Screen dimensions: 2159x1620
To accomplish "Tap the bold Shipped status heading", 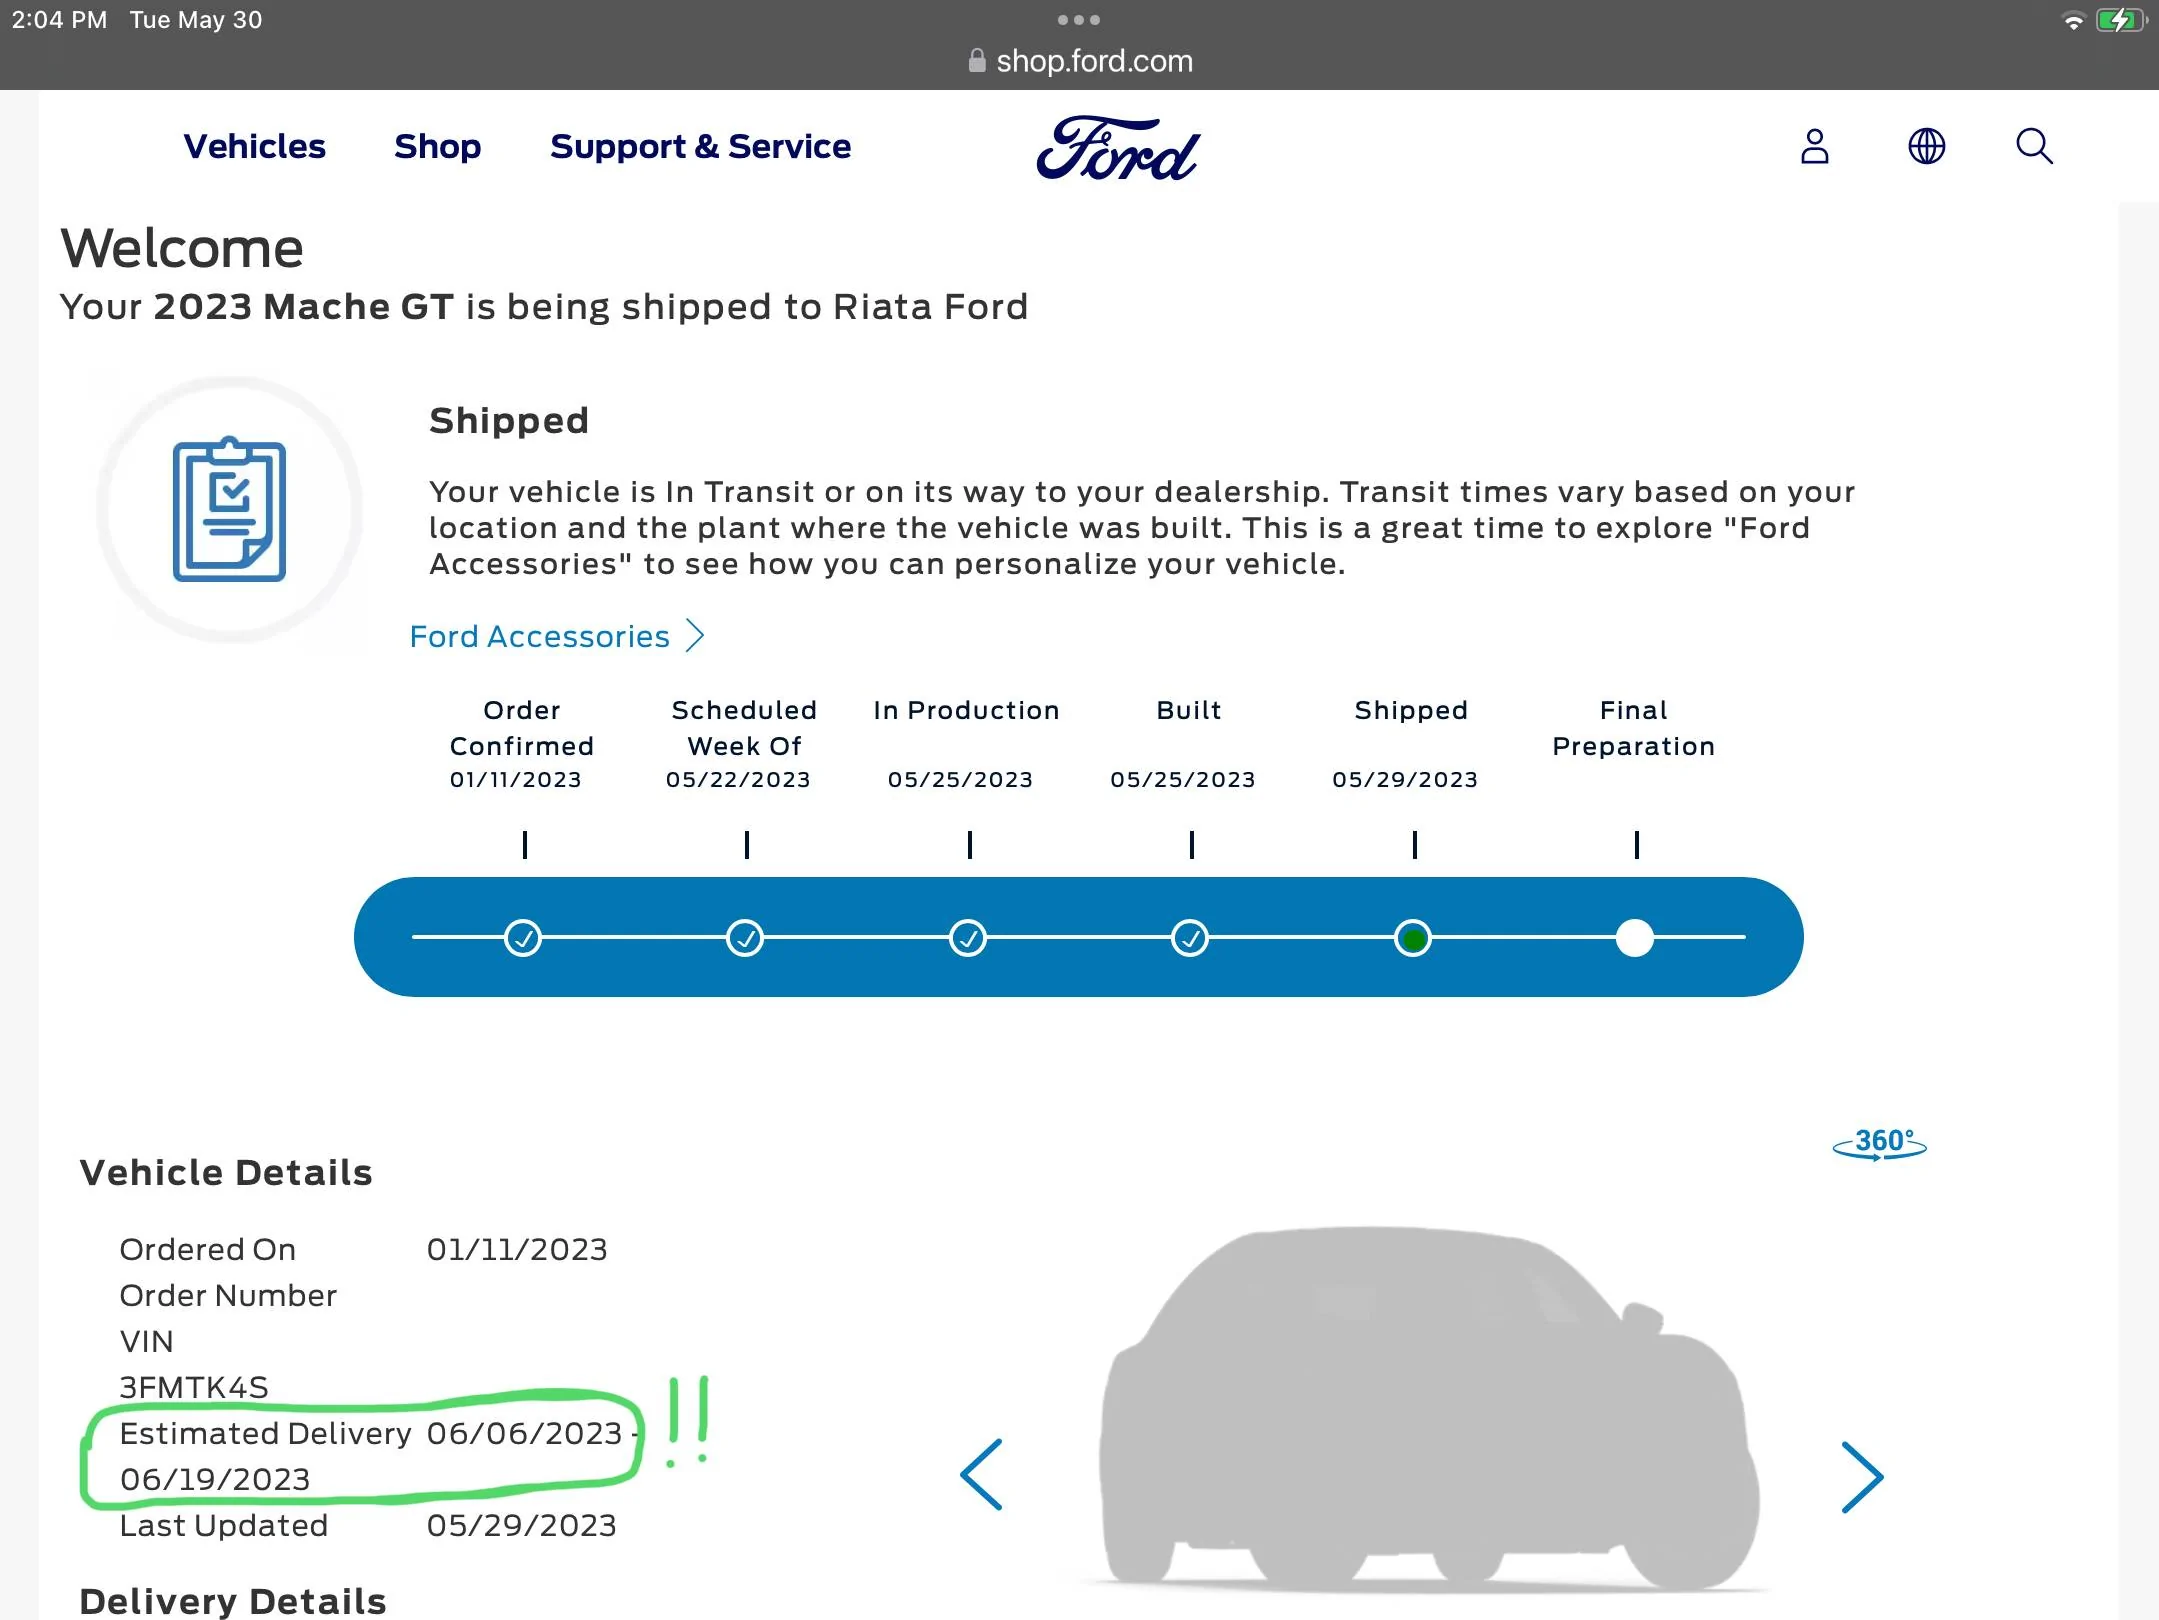I will [509, 420].
